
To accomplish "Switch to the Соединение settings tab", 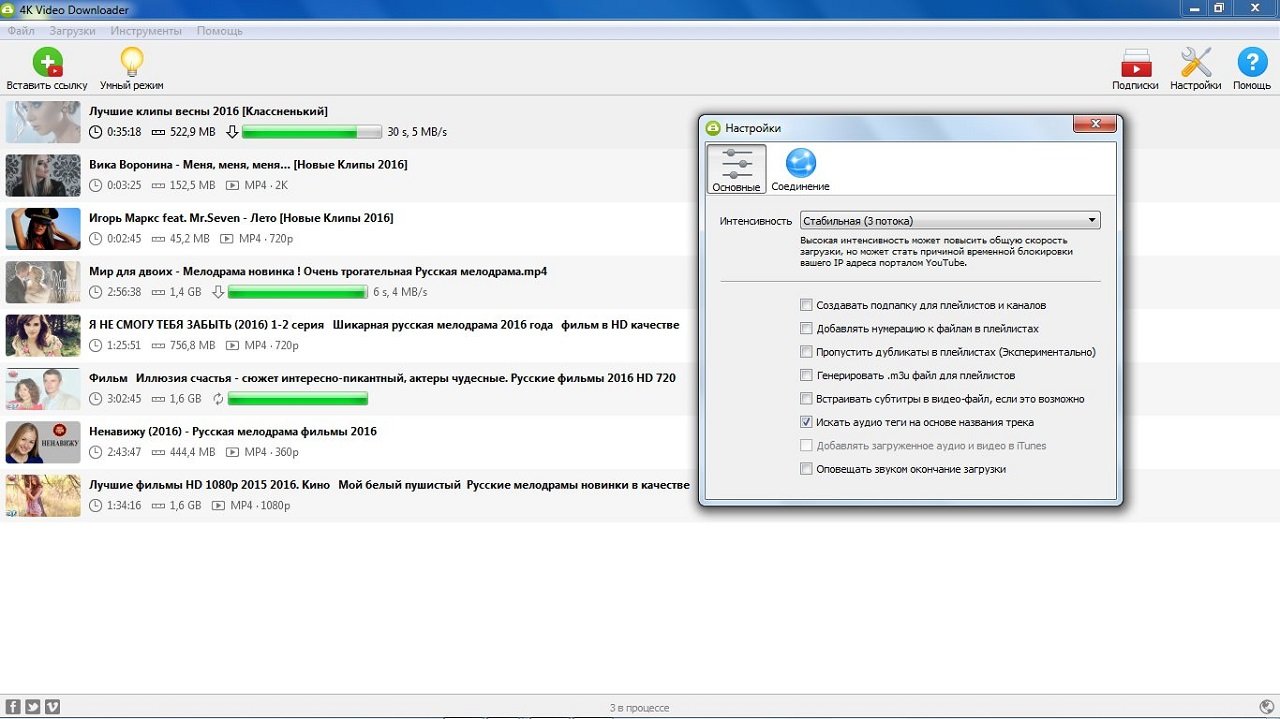I will 800,169.
